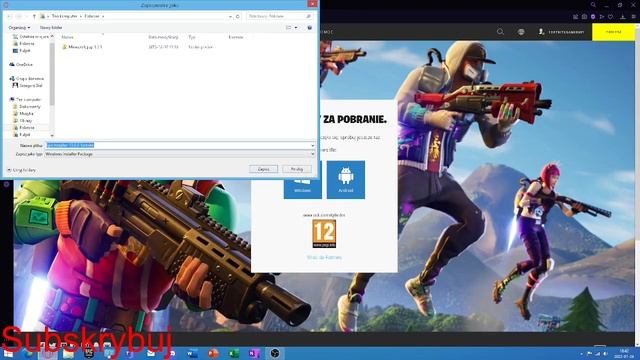The height and width of the screenshot is (360, 640).
Task: Open browser bookmarks heart icon
Action: click(610, 17)
